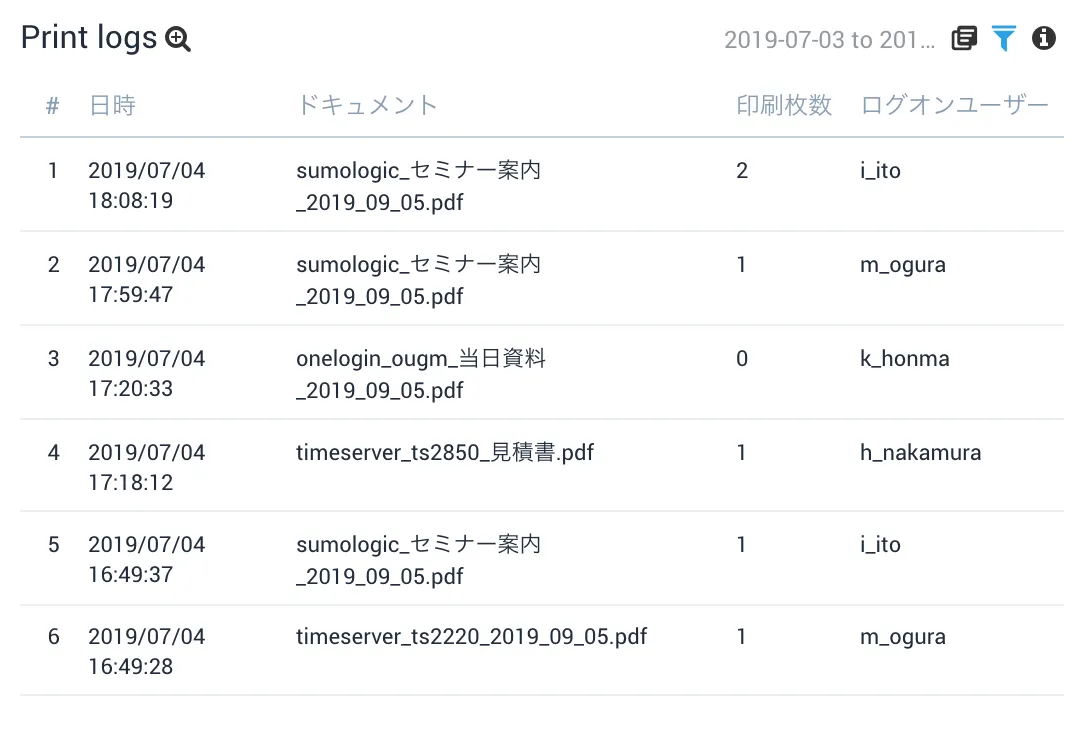Screen dimensions: 1084x736
Task: Select timestamp 2019/07/04 17:59:47
Action: [147, 279]
